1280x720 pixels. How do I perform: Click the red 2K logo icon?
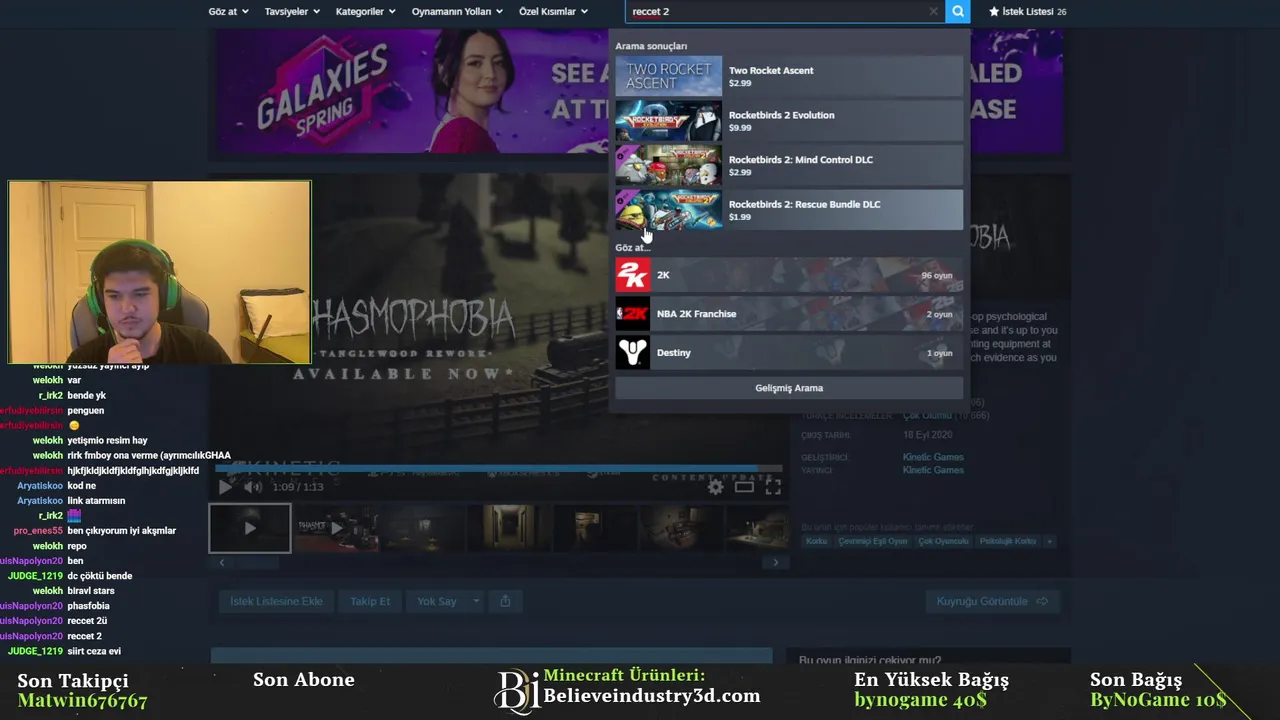point(632,275)
